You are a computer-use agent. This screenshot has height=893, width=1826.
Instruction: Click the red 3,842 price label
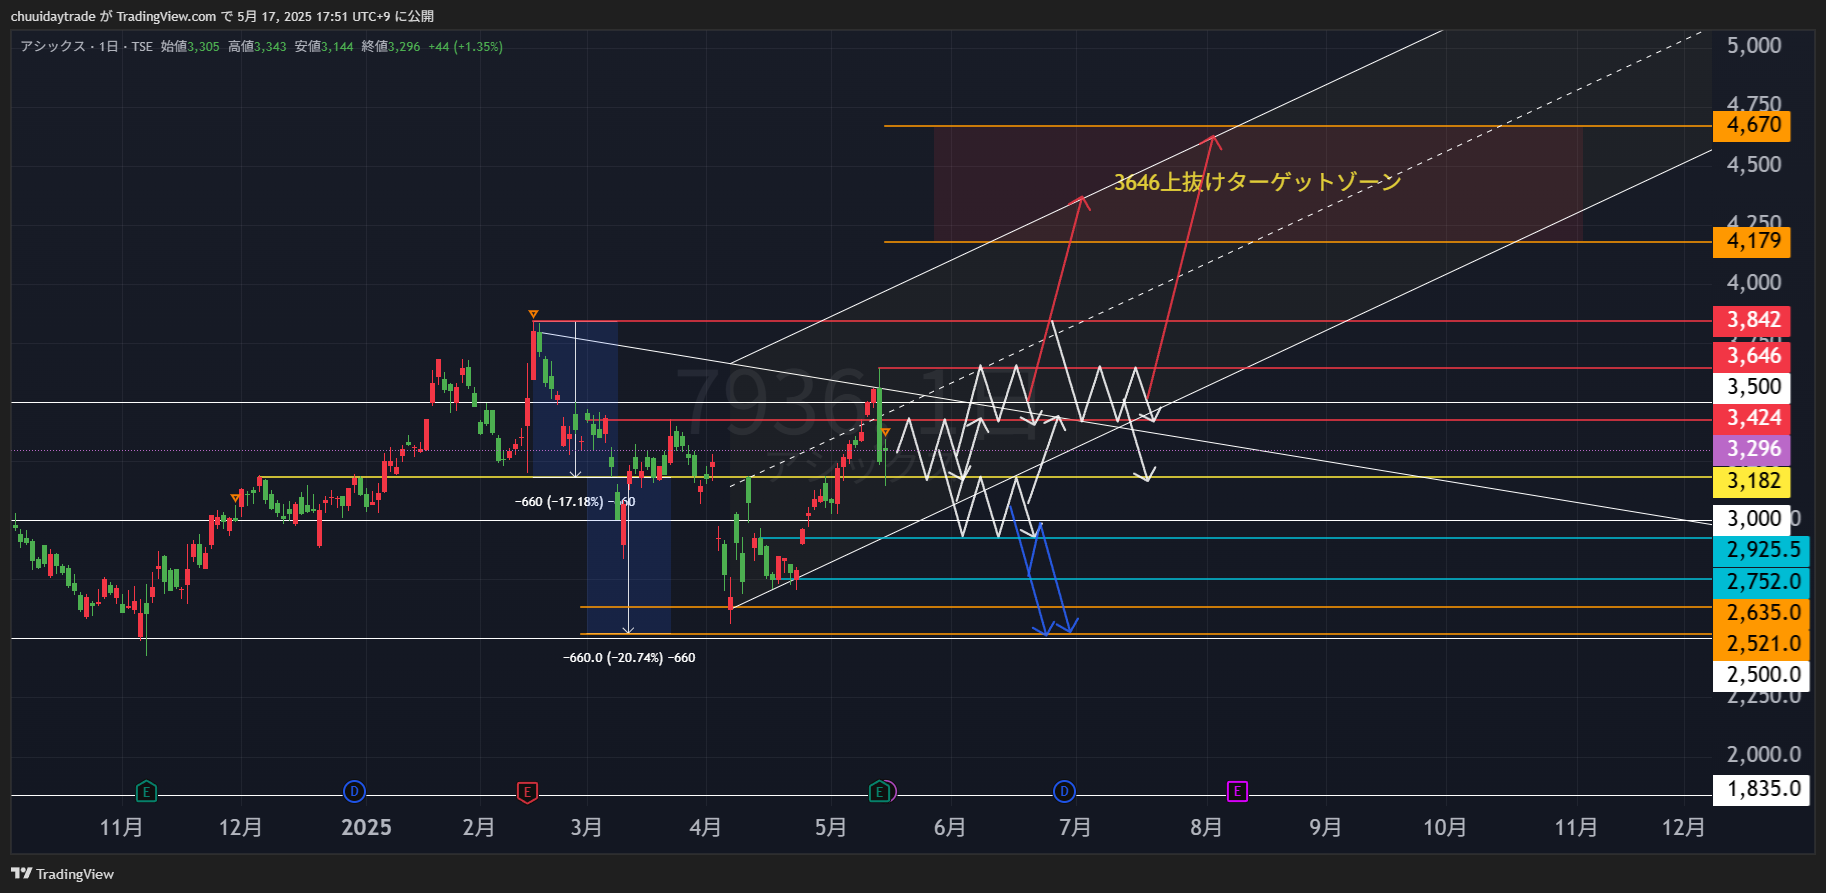pos(1752,320)
